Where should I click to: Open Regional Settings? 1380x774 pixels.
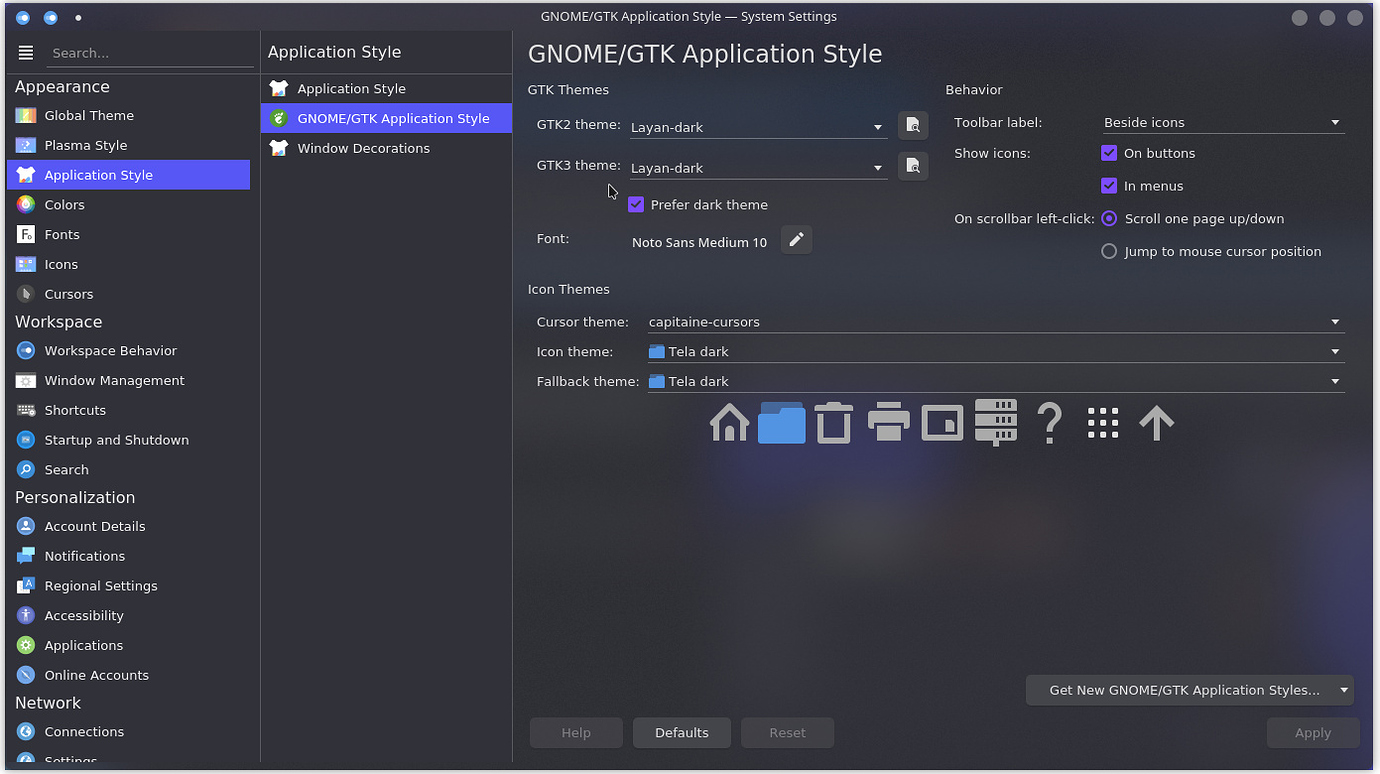point(128,586)
